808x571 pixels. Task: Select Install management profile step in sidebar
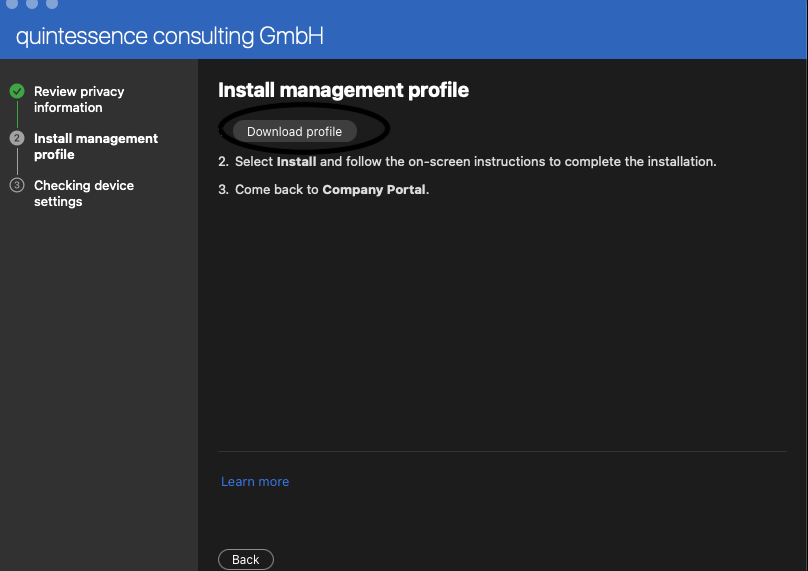(95, 146)
